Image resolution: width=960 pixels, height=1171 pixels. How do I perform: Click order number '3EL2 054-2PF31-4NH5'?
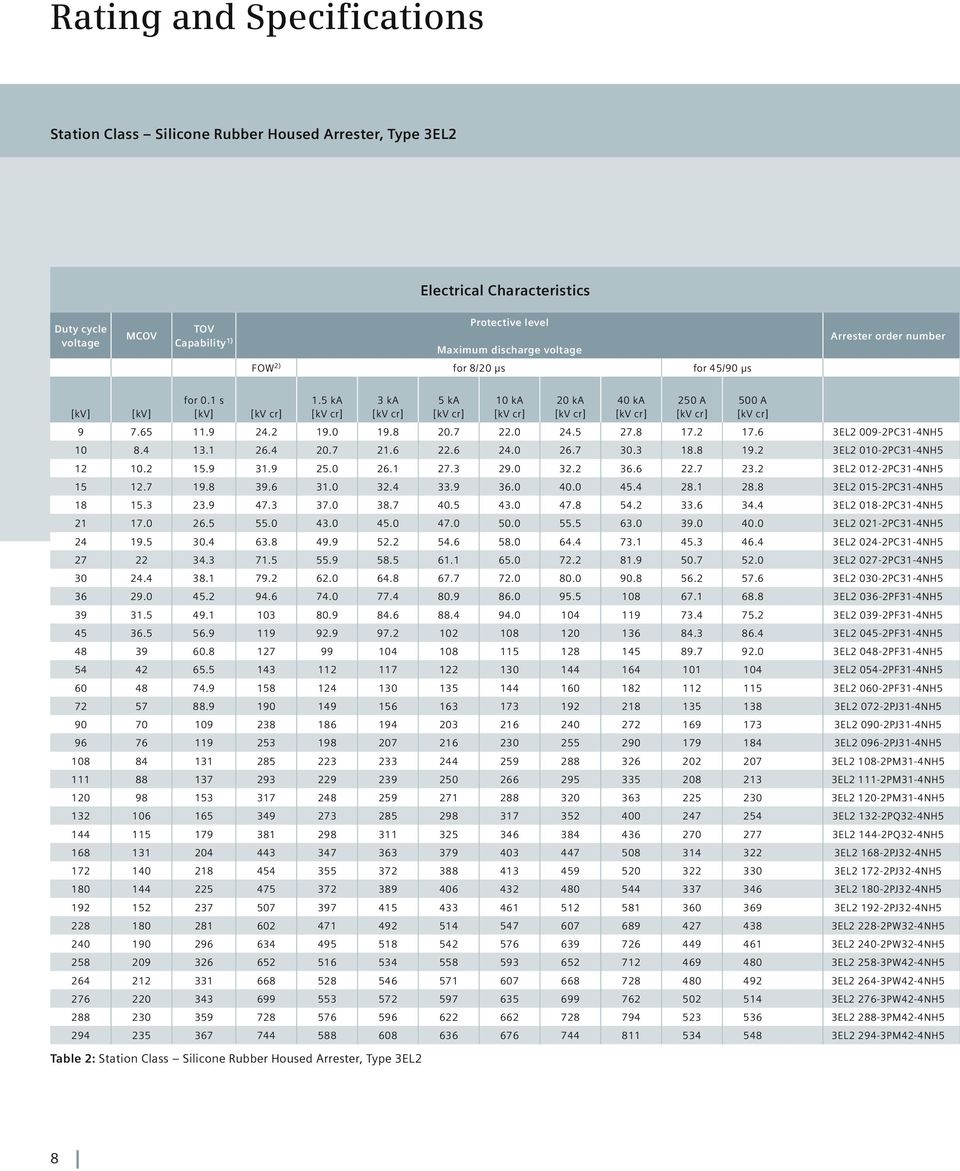888,670
